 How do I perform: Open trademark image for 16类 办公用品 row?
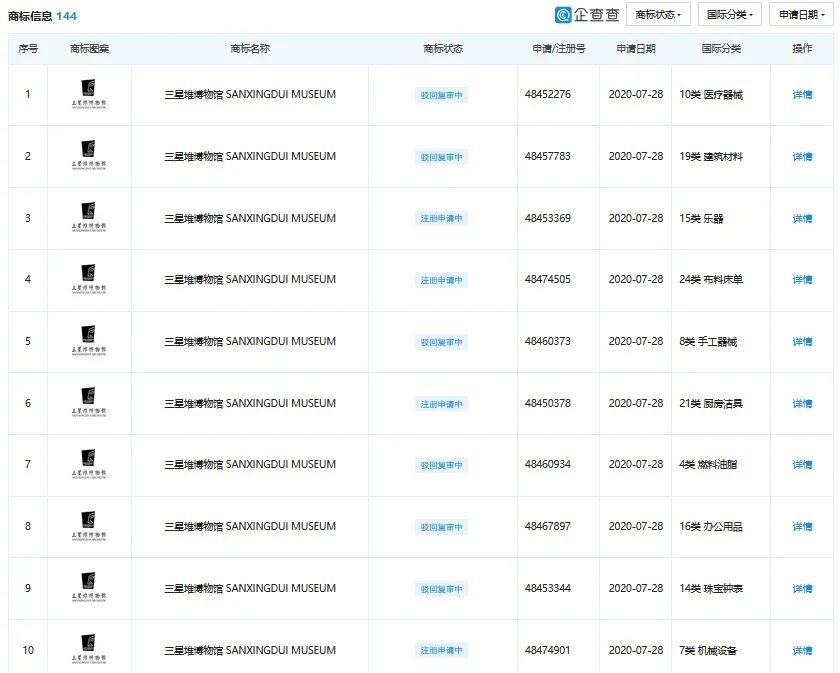(x=89, y=526)
